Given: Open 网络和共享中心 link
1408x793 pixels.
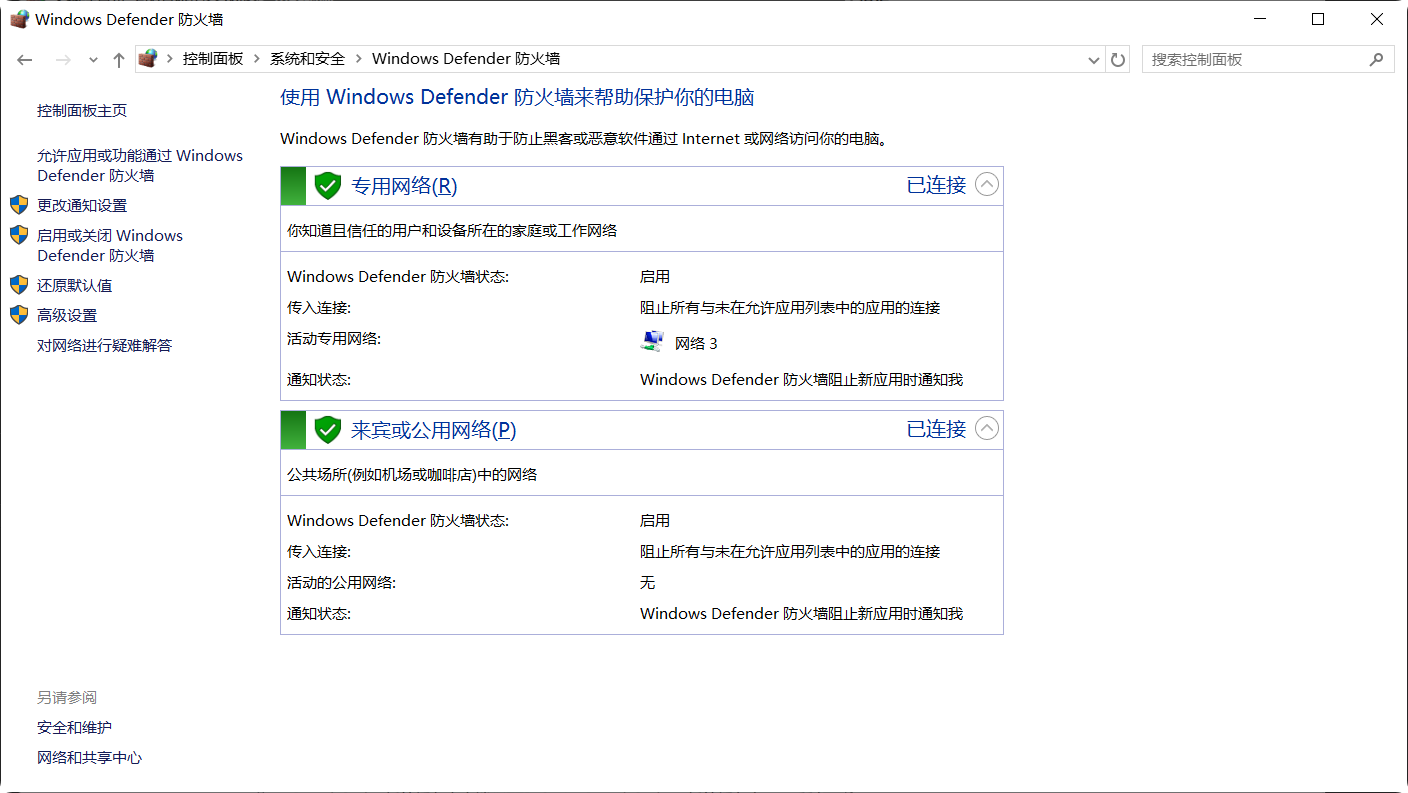Looking at the screenshot, I should (x=90, y=758).
